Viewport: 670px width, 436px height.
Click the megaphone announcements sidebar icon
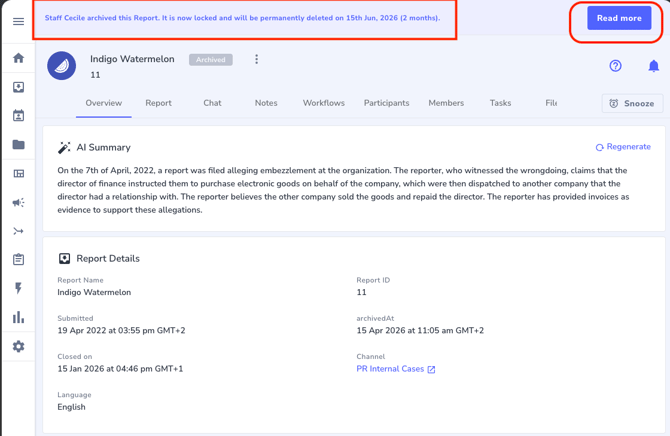click(x=18, y=202)
